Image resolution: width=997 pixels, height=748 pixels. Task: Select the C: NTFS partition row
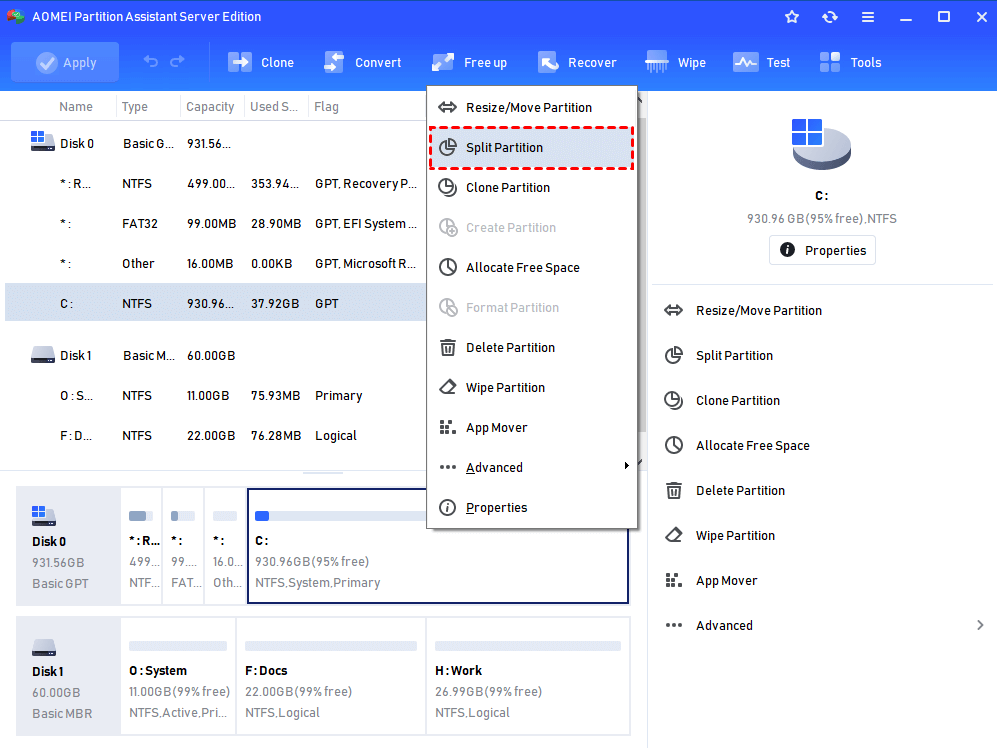coord(215,303)
